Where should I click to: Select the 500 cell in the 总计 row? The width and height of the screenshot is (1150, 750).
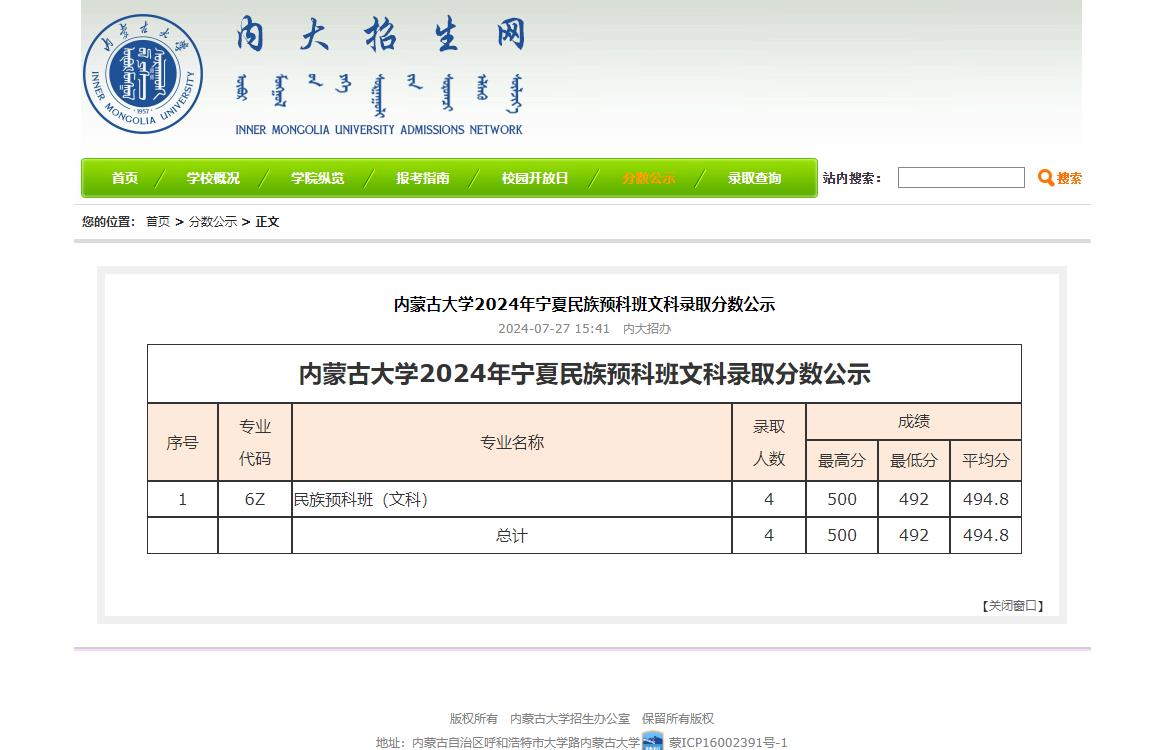pos(842,535)
